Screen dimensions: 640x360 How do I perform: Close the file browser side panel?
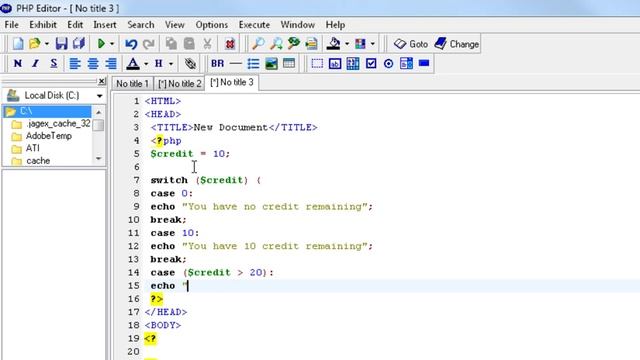(102, 81)
